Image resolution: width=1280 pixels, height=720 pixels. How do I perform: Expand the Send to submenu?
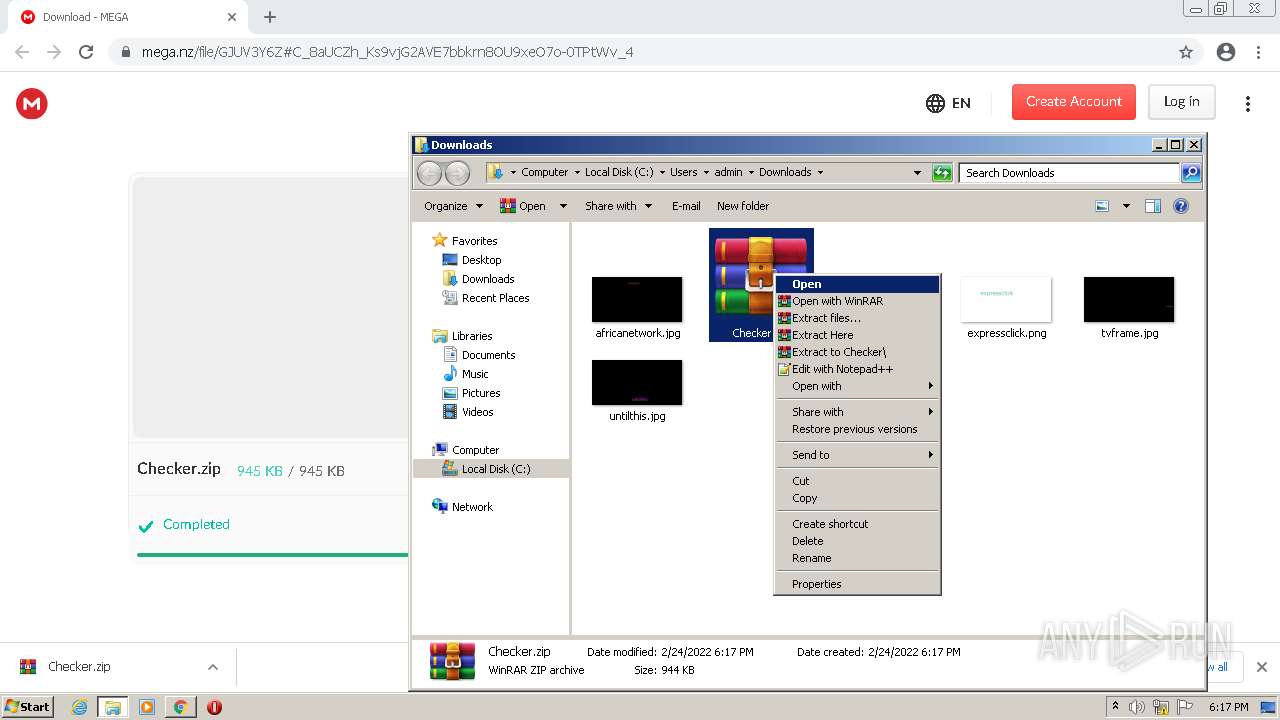click(857, 455)
